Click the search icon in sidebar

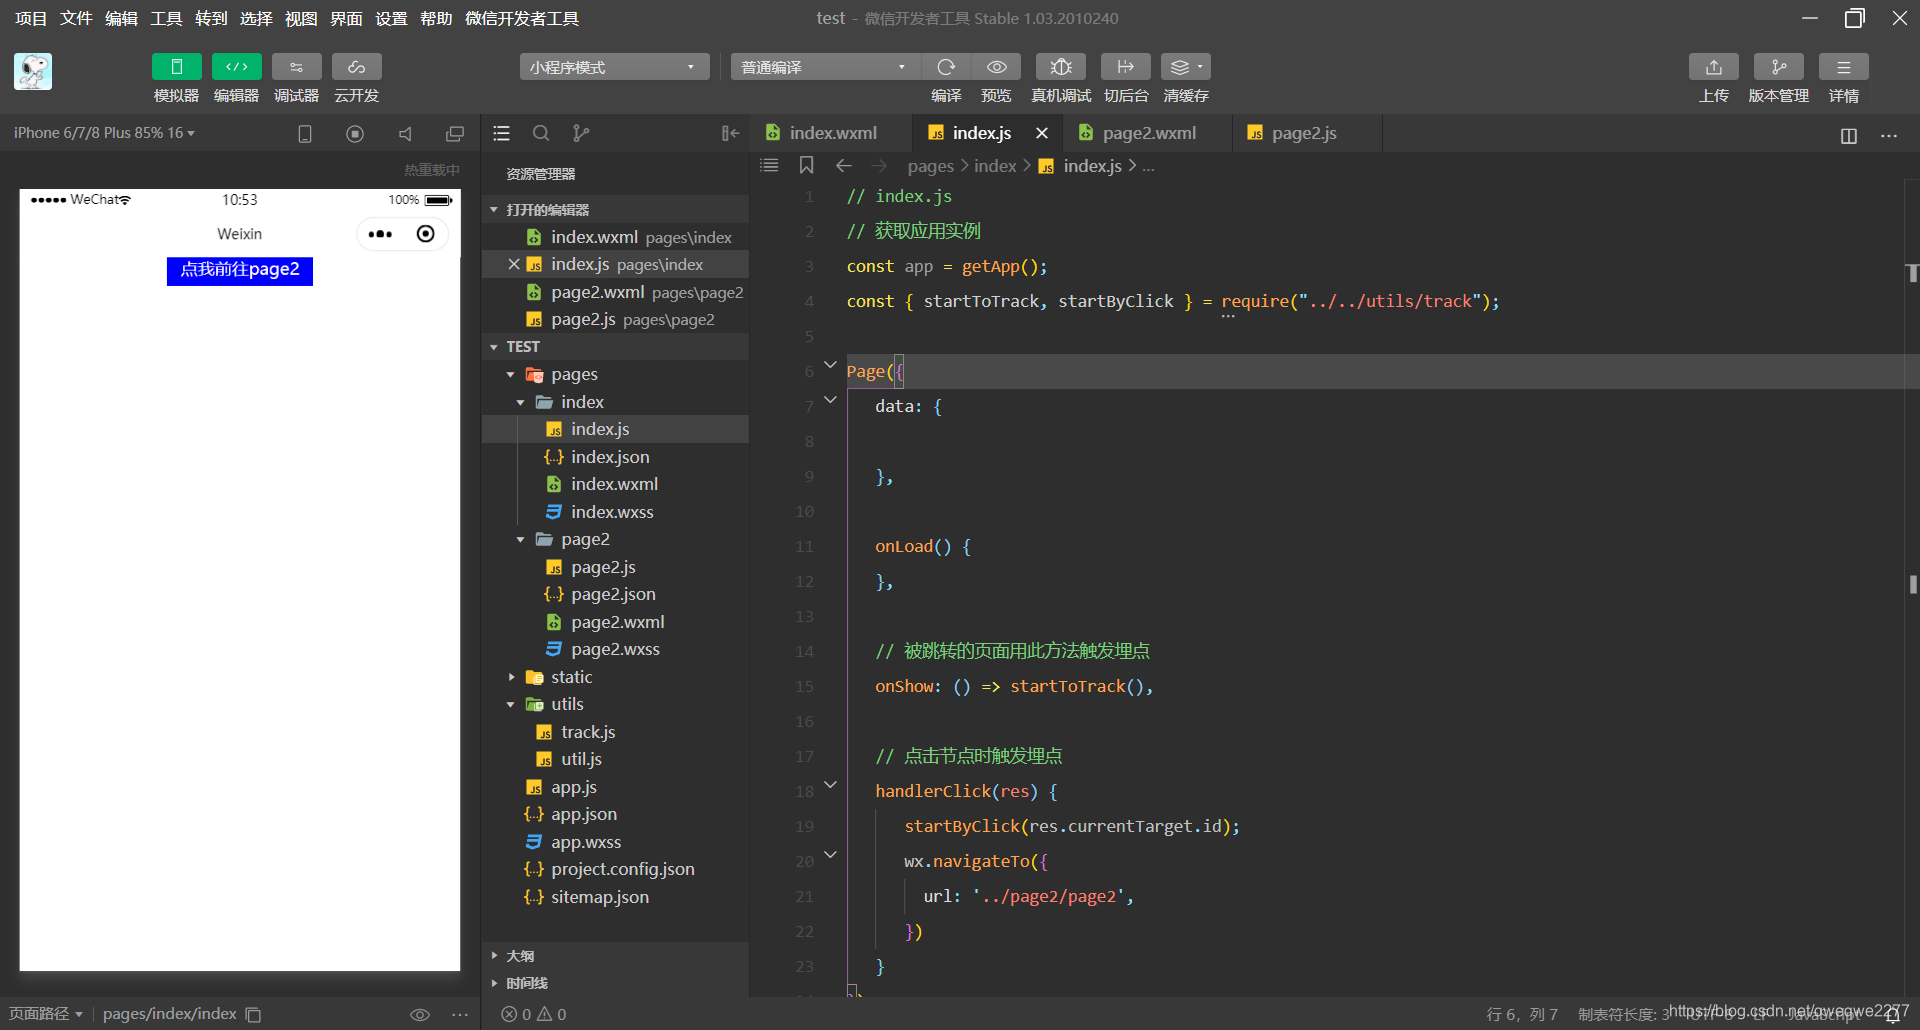tap(541, 133)
